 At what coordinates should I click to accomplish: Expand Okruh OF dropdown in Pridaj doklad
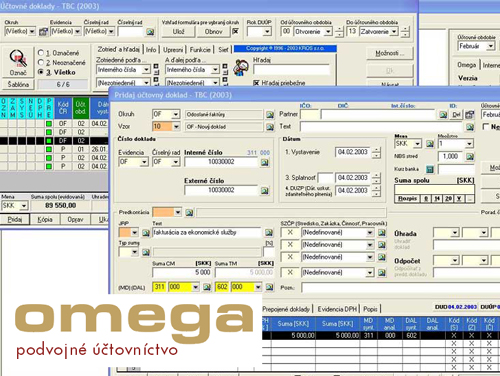pos(176,115)
